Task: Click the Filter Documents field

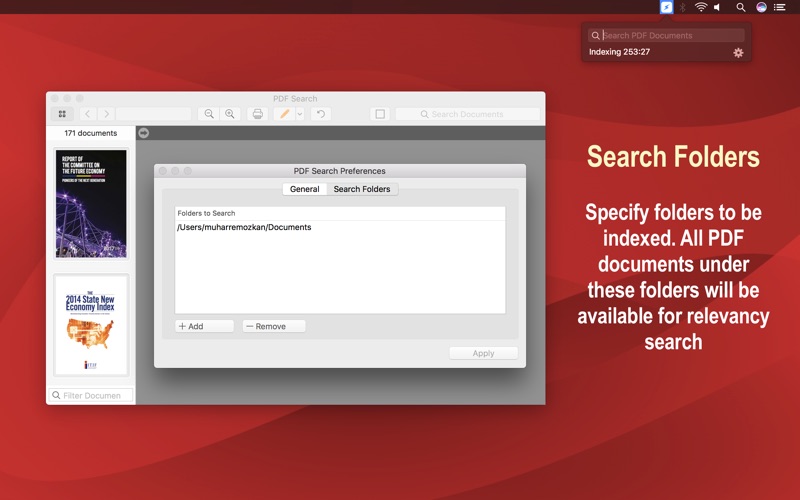Action: [91, 395]
